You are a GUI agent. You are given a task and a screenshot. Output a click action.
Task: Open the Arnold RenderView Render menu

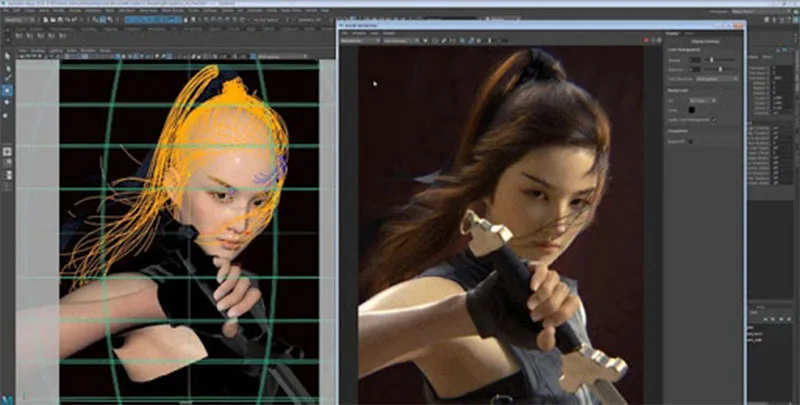(x=389, y=33)
